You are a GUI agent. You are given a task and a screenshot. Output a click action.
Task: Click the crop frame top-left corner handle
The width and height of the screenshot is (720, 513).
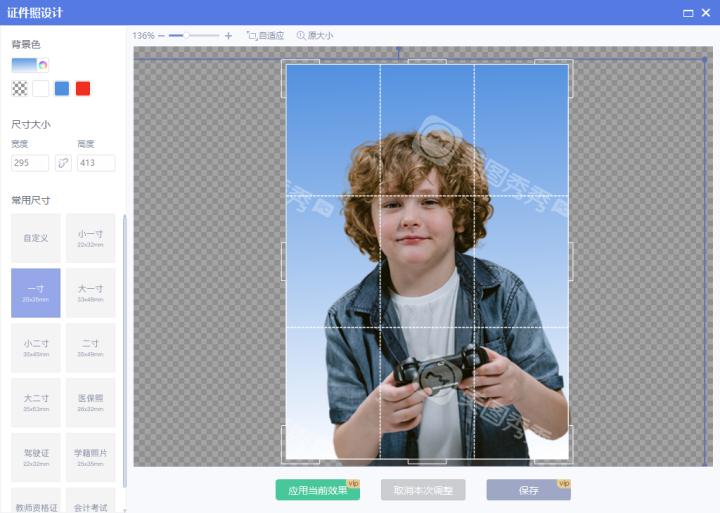(x=284, y=62)
